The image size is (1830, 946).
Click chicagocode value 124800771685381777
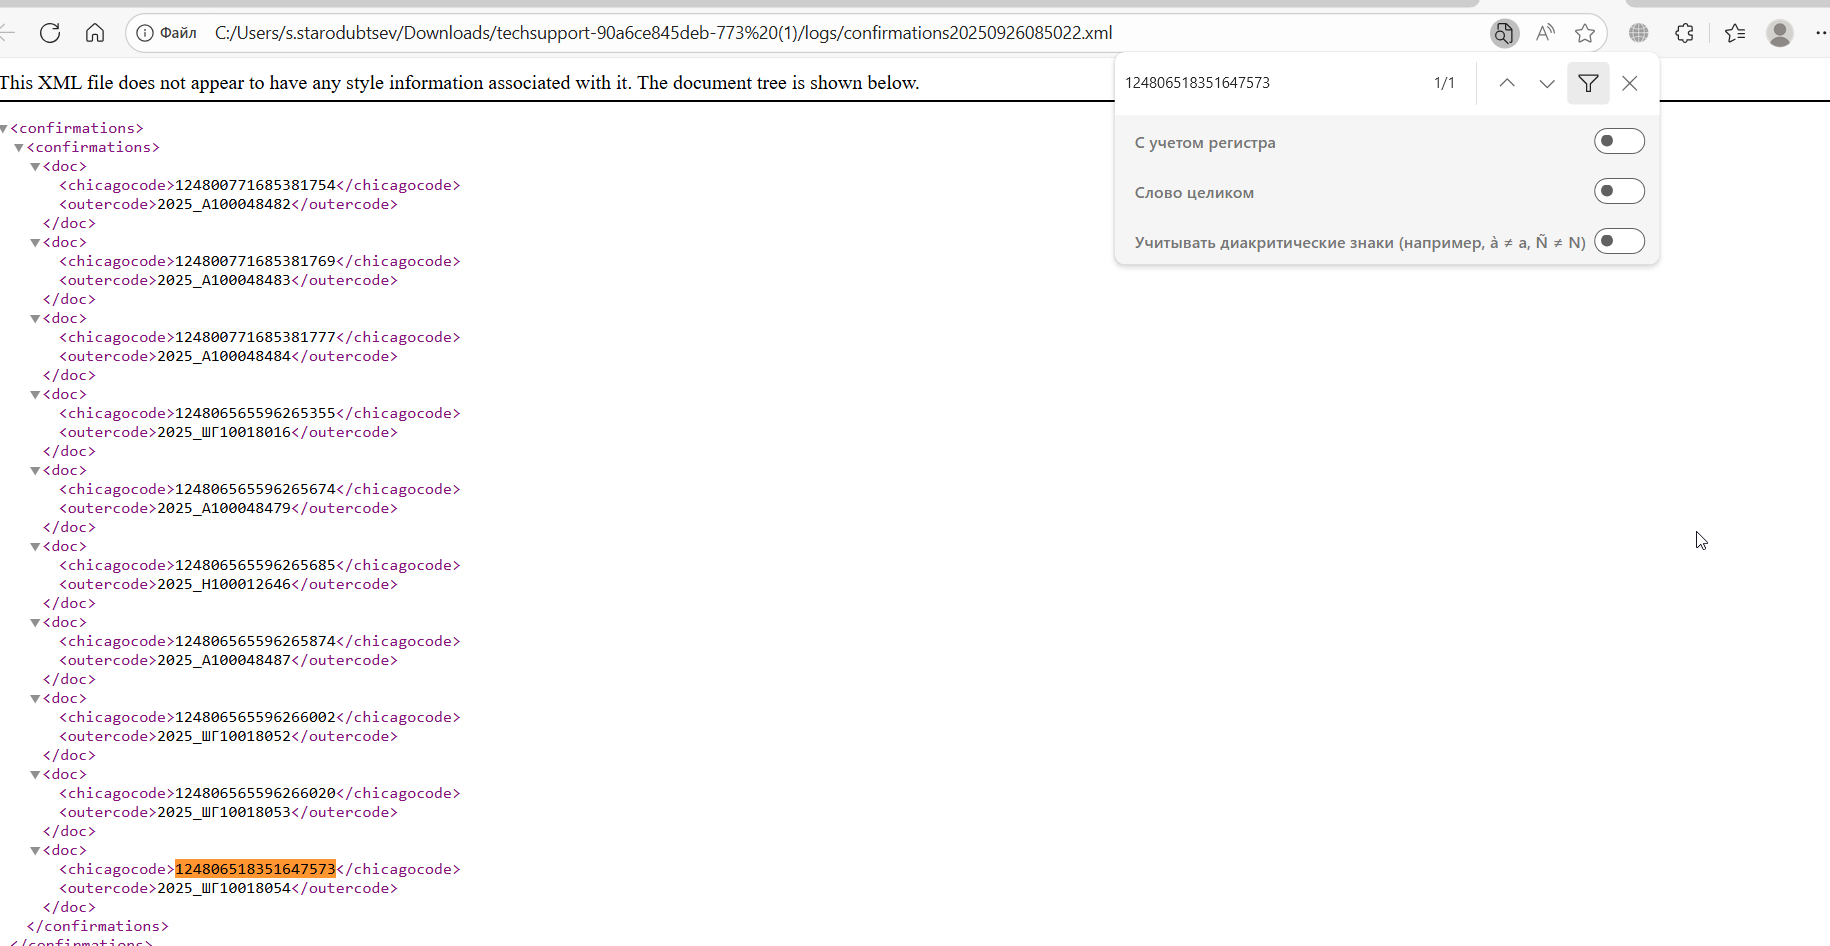(x=255, y=337)
